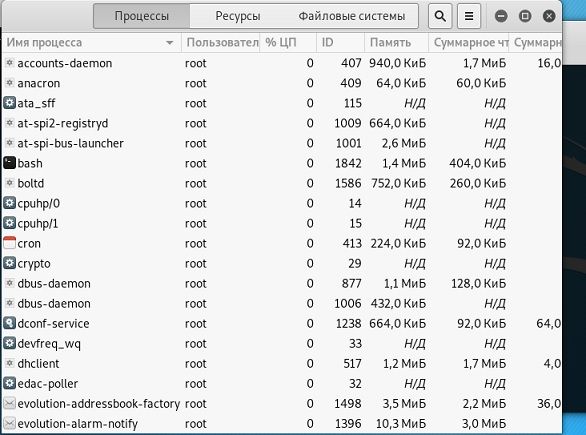Sort by Память column header
This screenshot has height=435, width=586.
396,43
